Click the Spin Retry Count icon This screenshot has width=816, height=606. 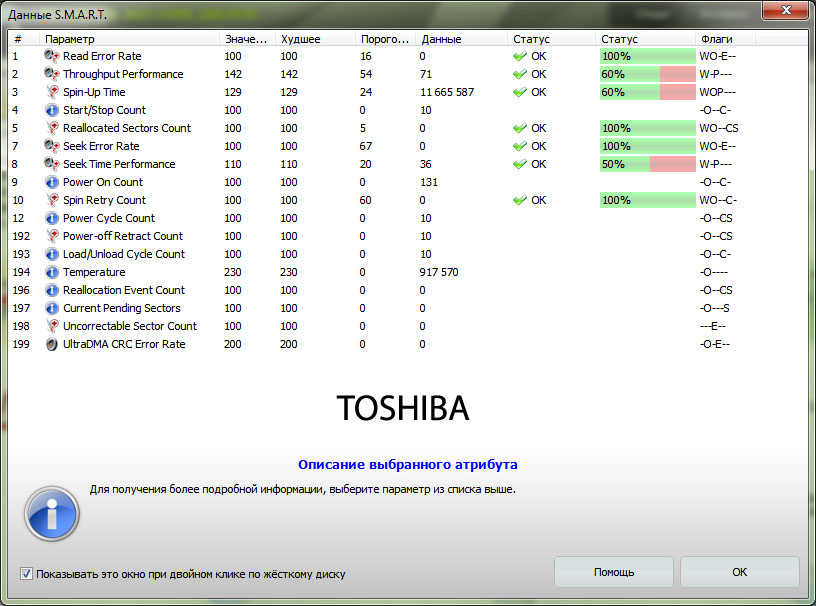point(52,200)
